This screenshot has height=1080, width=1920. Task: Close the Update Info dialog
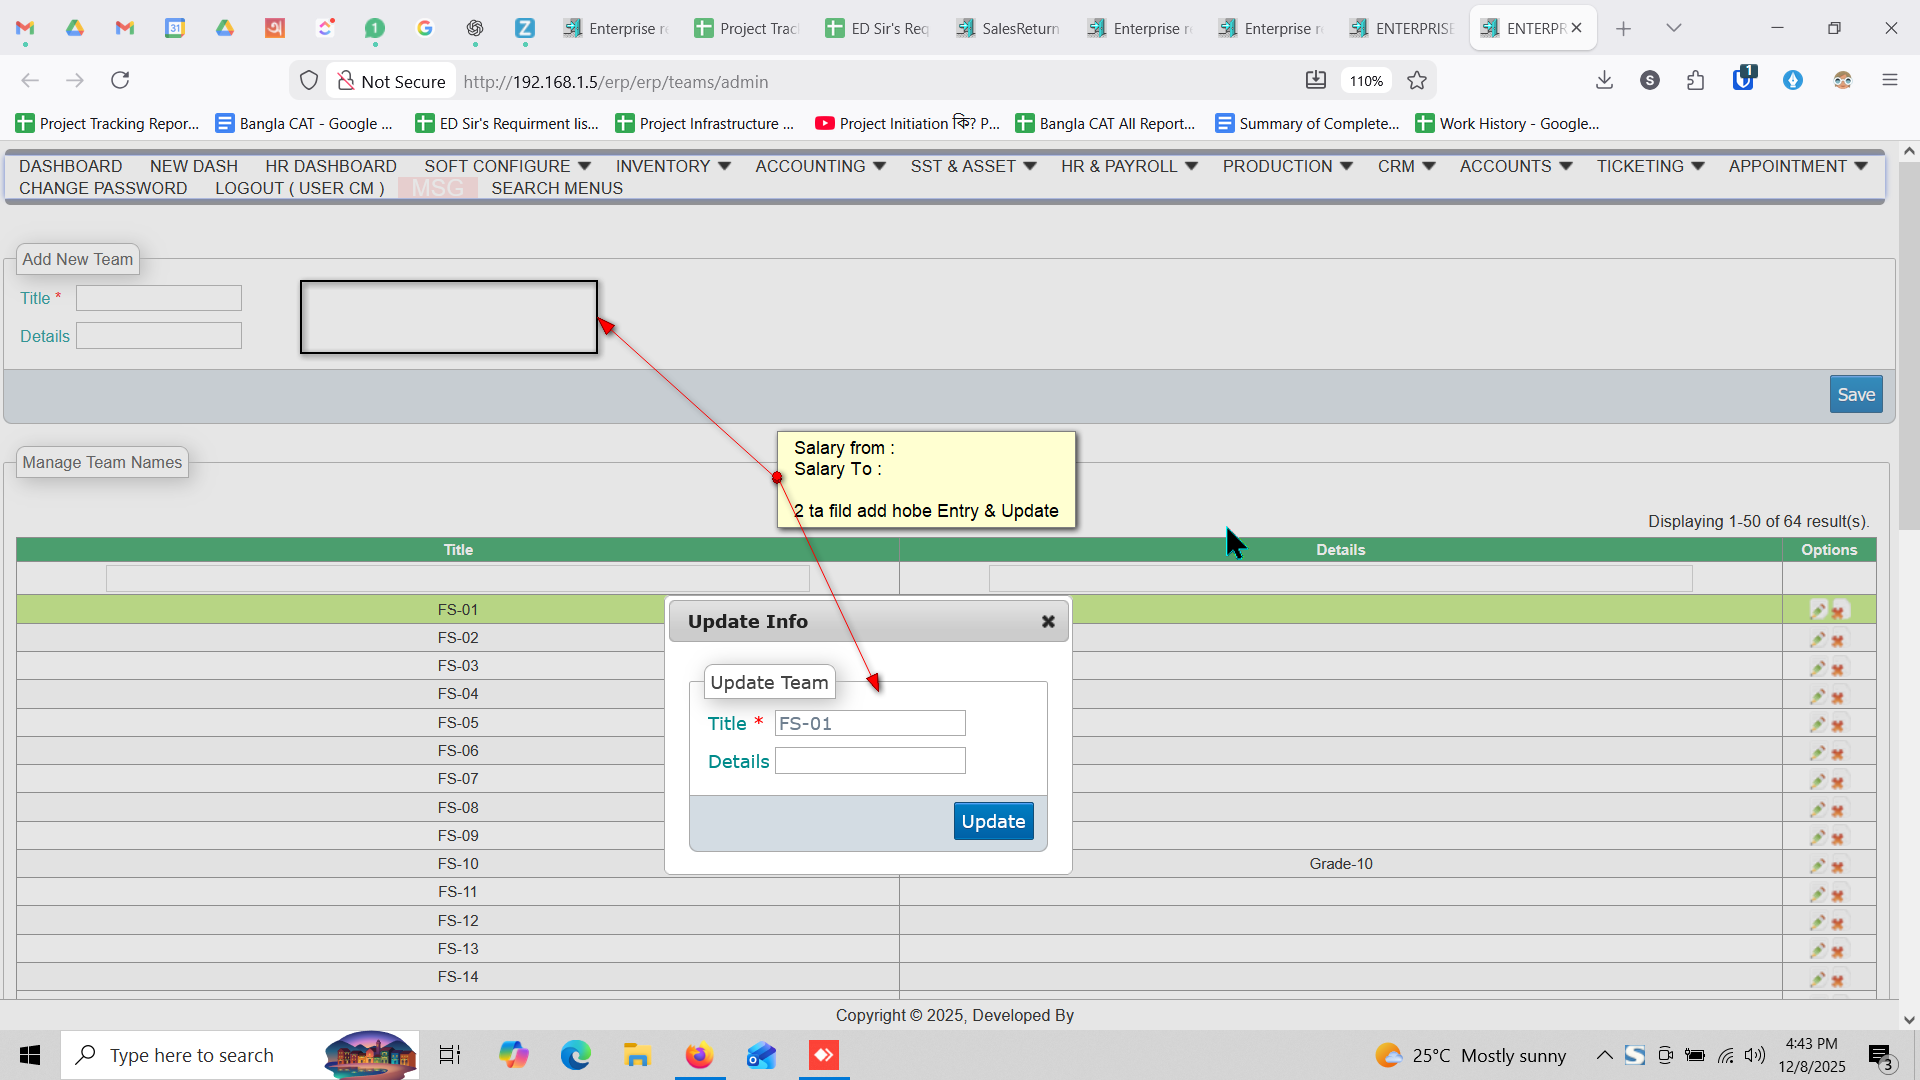pos(1048,621)
